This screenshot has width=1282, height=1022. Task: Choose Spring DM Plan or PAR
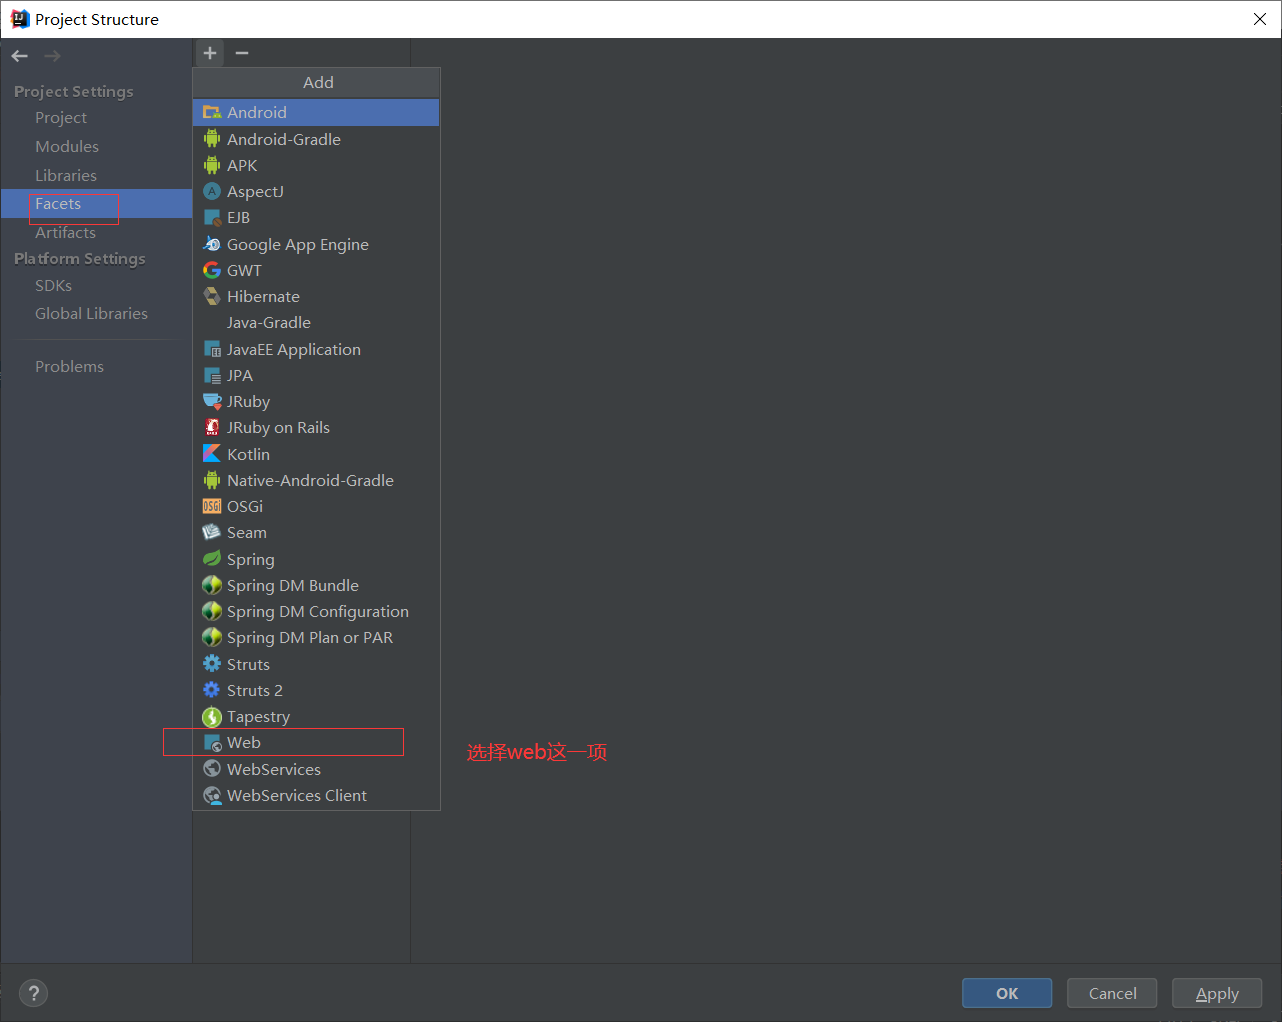(316, 637)
